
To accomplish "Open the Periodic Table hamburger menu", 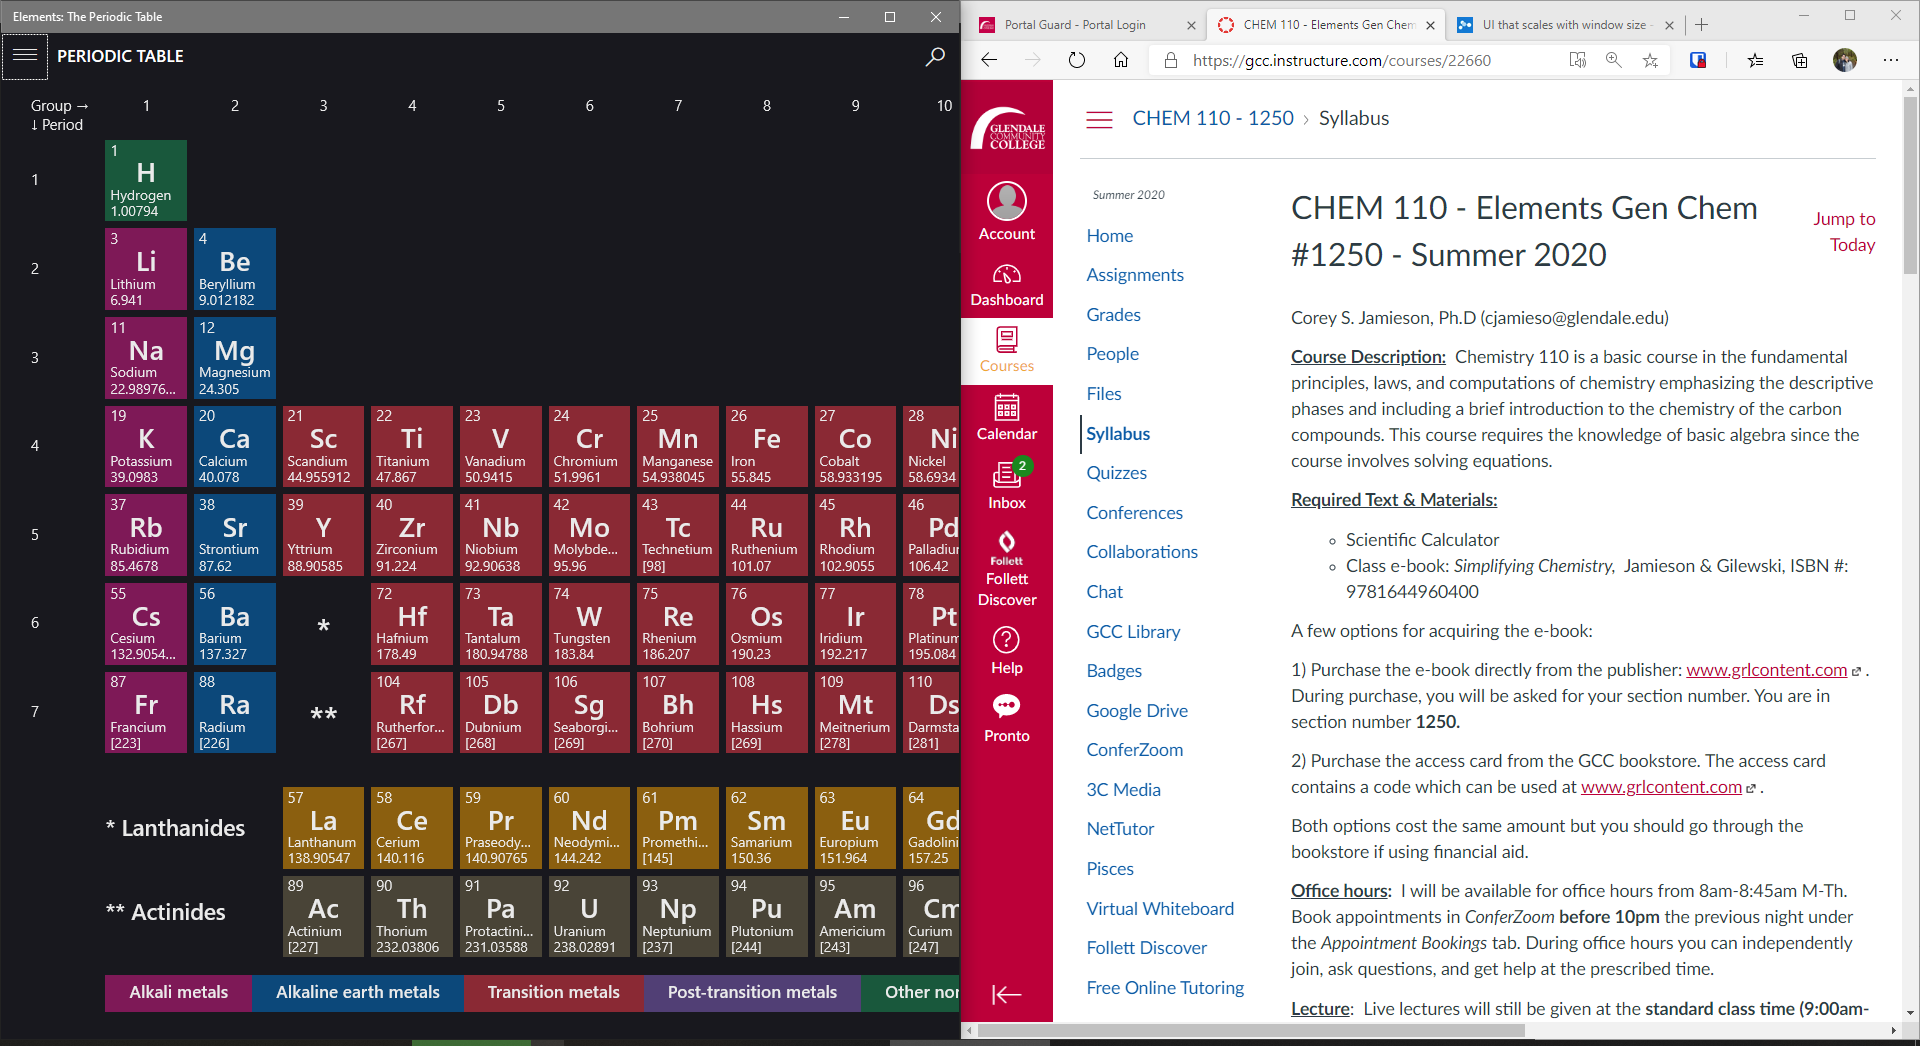I will 25,57.
